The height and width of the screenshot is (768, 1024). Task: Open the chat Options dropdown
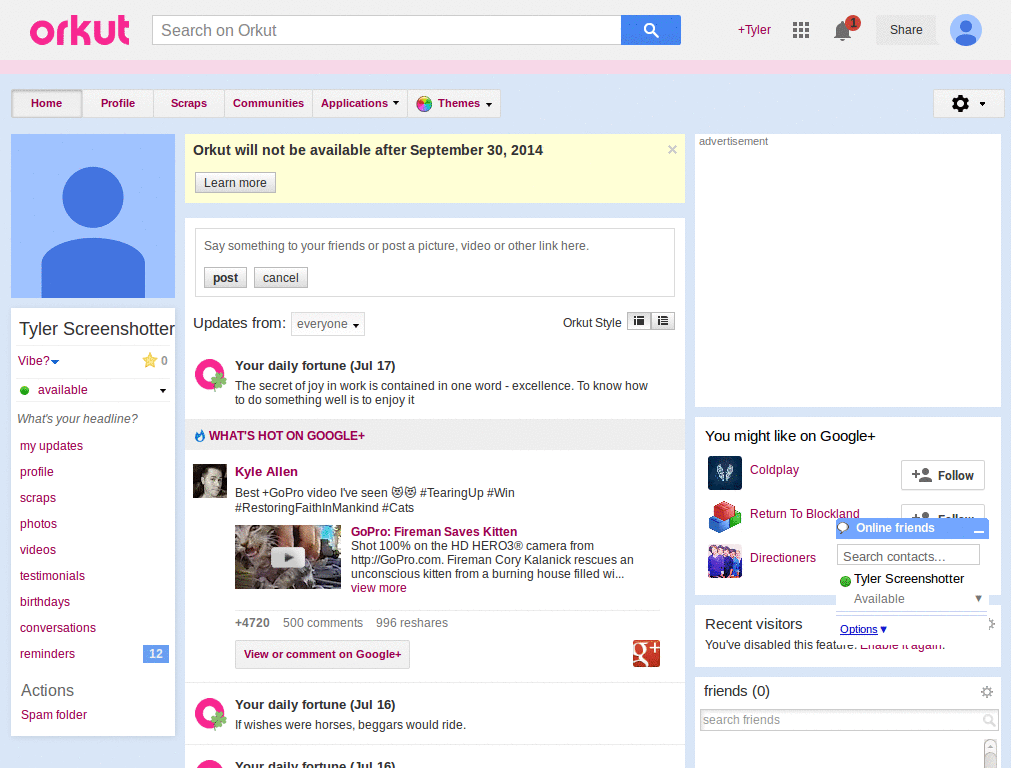point(863,629)
